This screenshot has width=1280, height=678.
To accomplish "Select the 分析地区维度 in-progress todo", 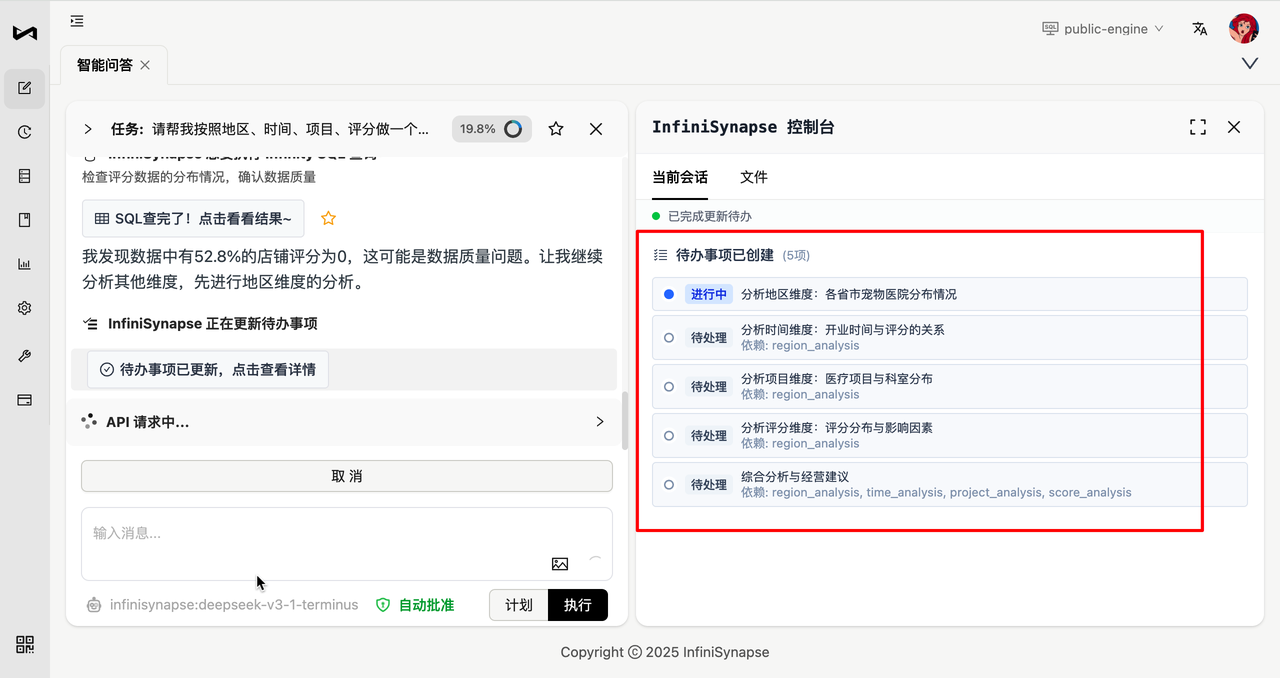I will [x=950, y=294].
